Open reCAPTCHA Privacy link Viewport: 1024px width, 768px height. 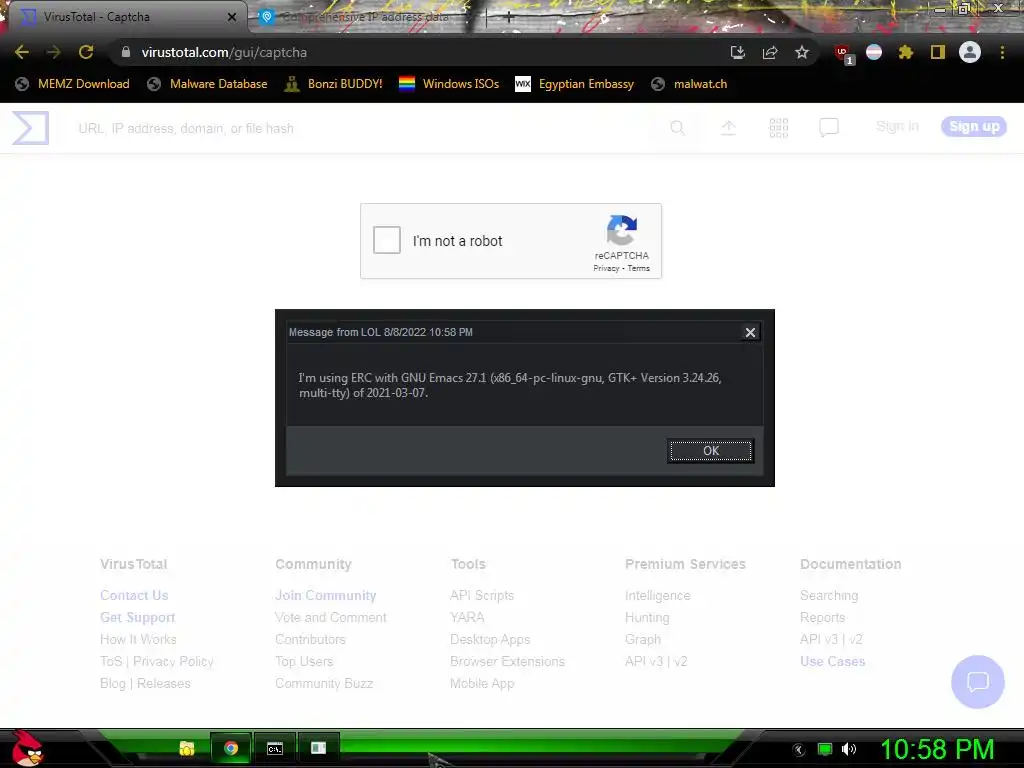coord(605,268)
